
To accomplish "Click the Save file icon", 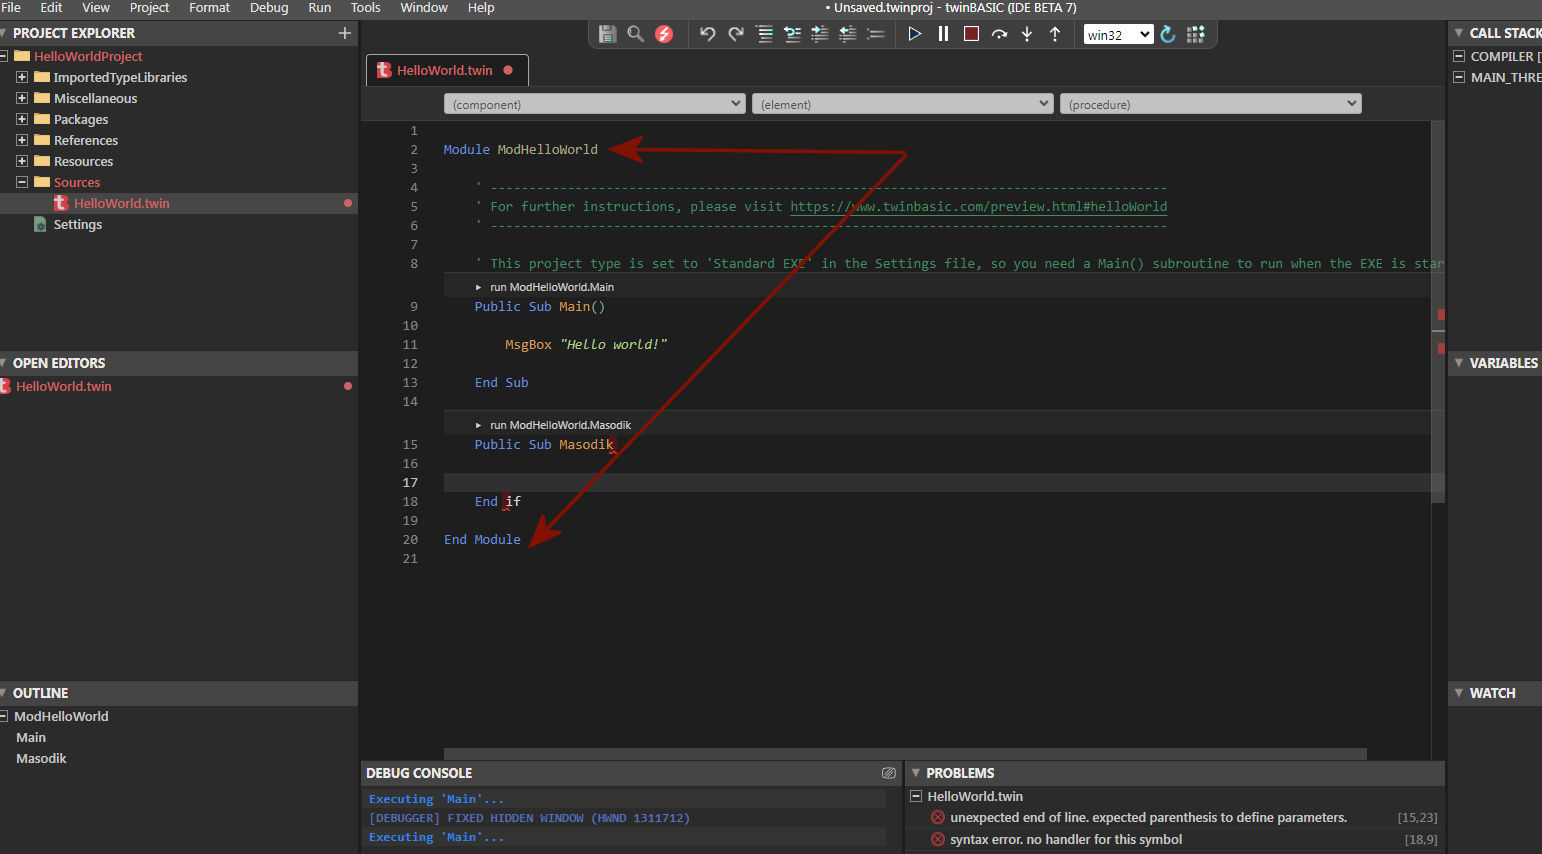I will pos(607,33).
